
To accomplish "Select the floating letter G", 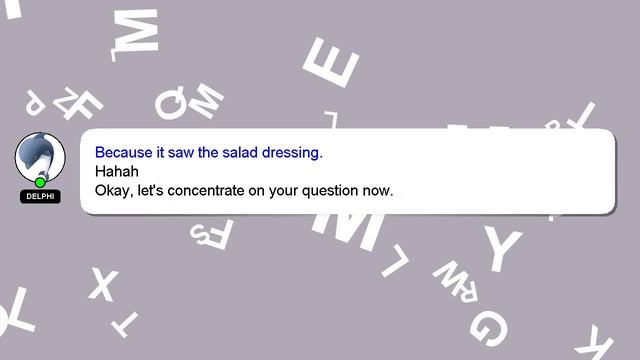I will (489, 328).
